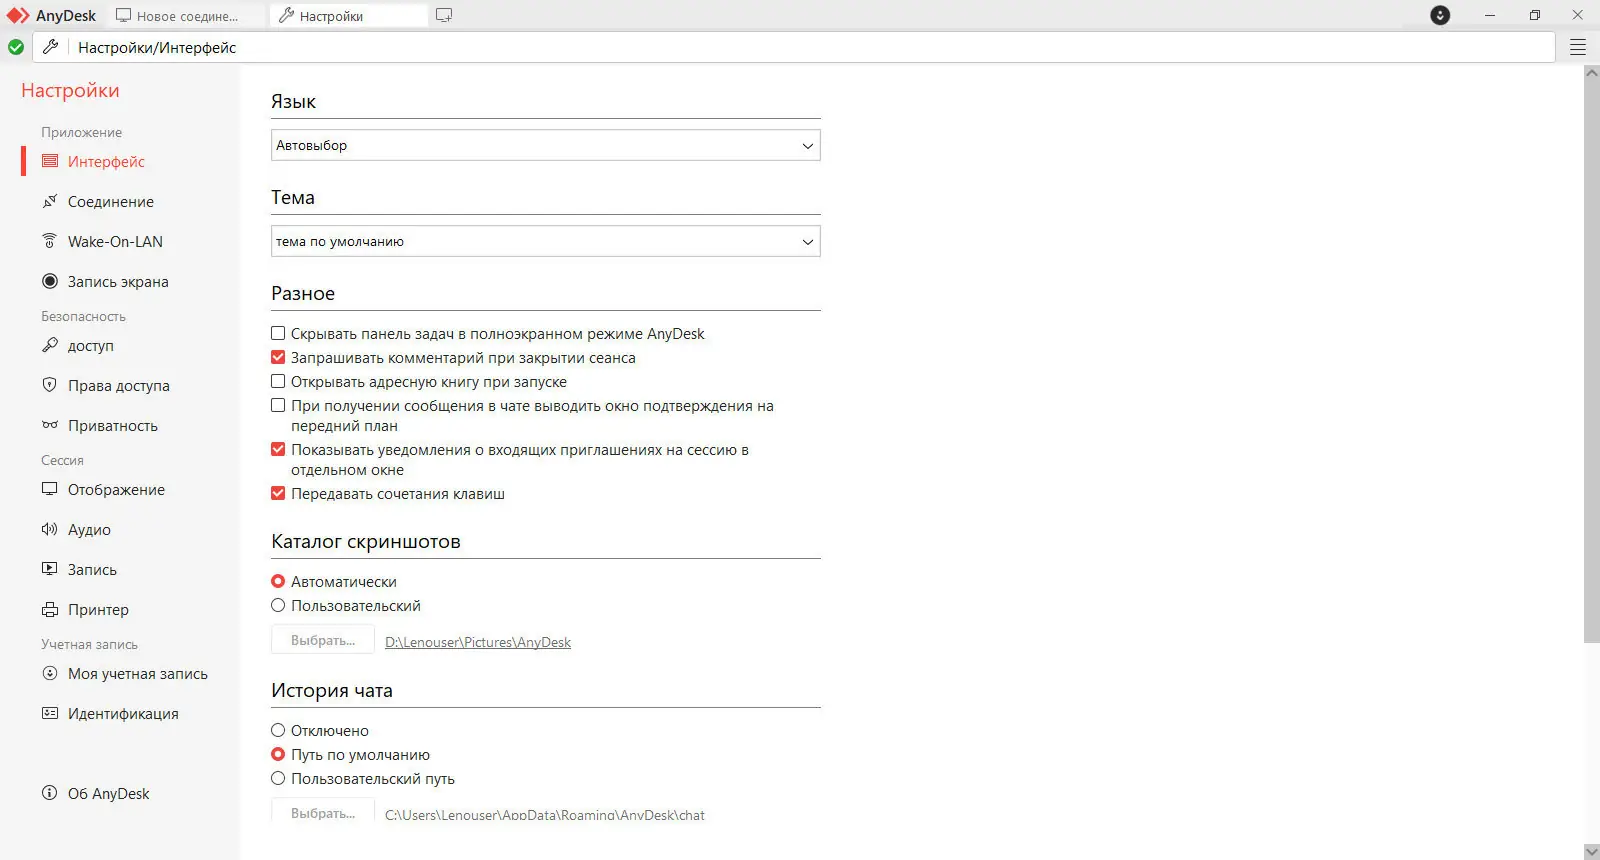Image resolution: width=1600 pixels, height=860 pixels.
Task: Click the Об AnyDesk info icon
Action: coord(50,793)
